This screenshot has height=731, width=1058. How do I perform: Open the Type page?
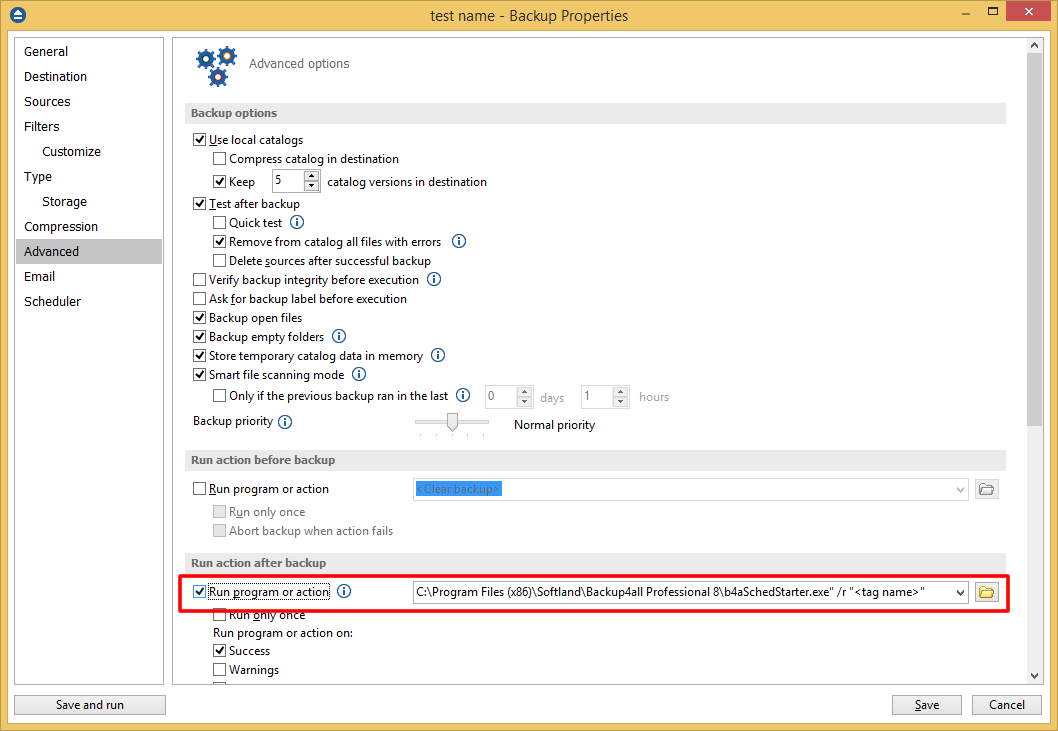point(38,176)
